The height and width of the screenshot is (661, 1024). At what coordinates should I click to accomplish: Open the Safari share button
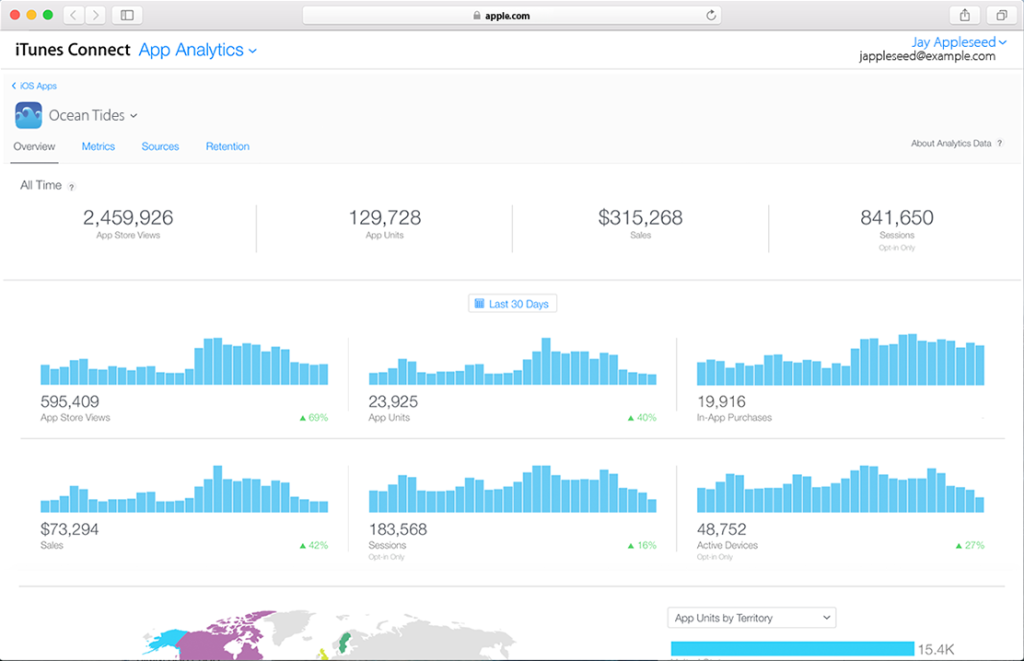pyautogui.click(x=965, y=15)
